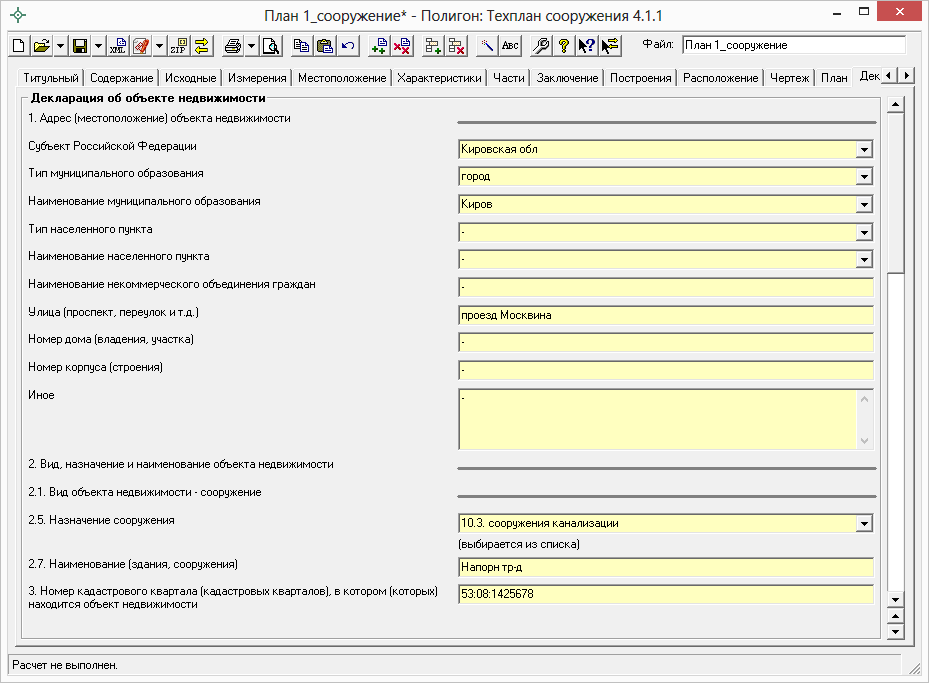Switch to the Содержание tab
Screen dimensions: 929x683
(121, 78)
